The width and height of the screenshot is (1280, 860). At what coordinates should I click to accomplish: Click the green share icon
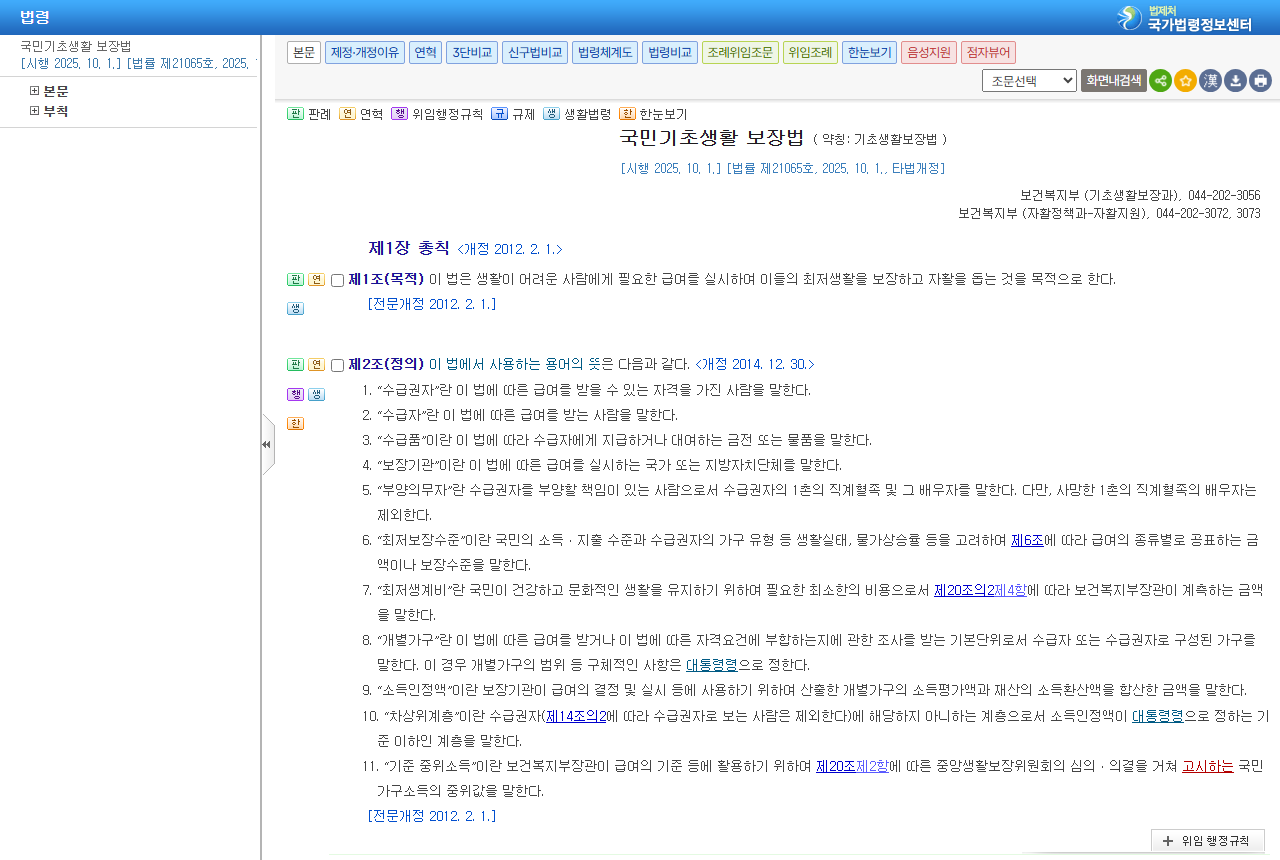1160,81
